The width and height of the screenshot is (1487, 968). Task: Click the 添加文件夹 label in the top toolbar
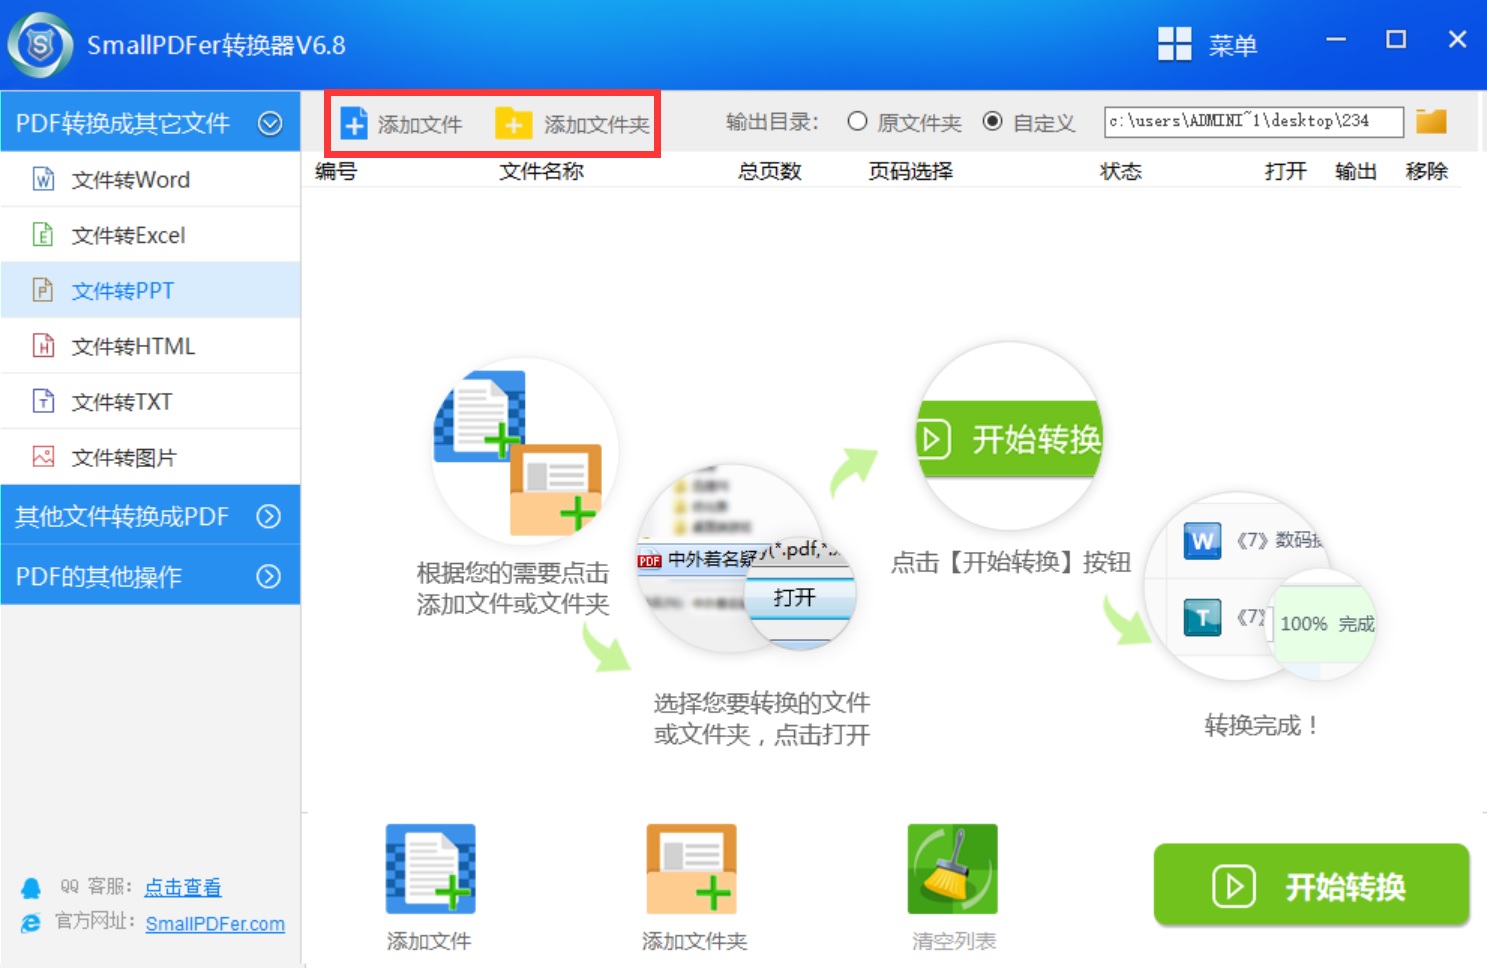pyautogui.click(x=597, y=124)
